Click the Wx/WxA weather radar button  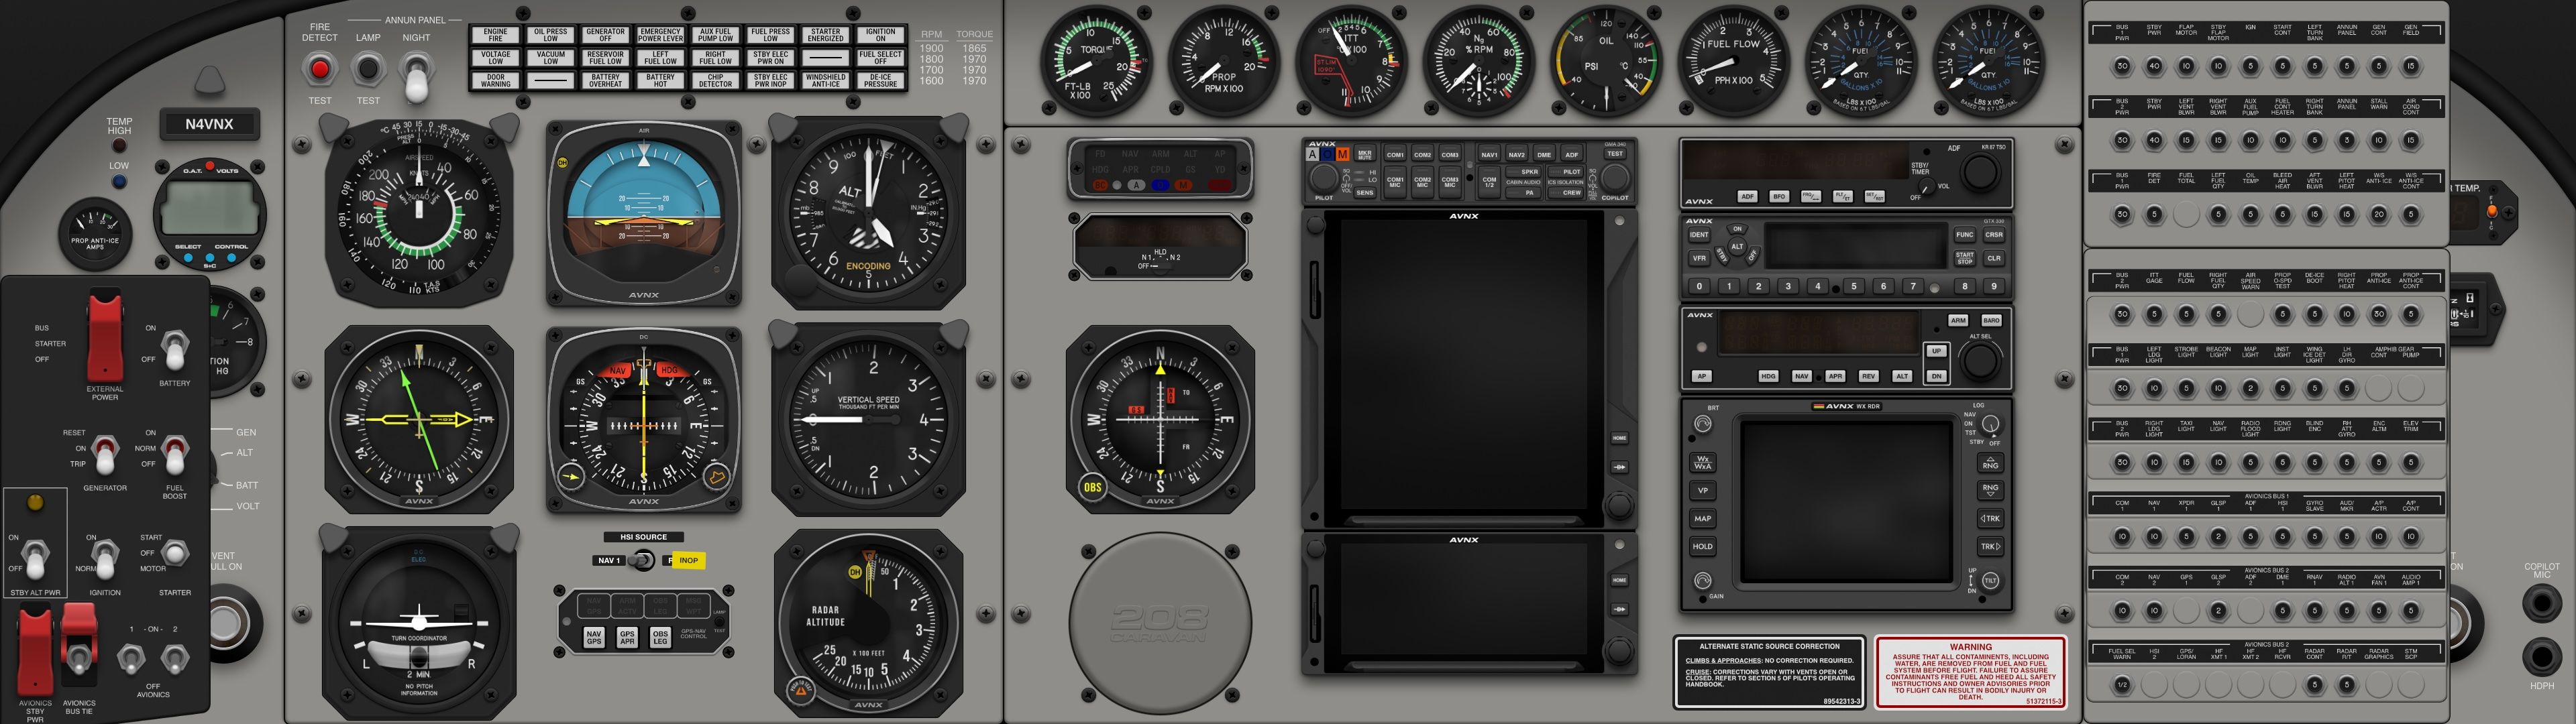pyautogui.click(x=1702, y=463)
